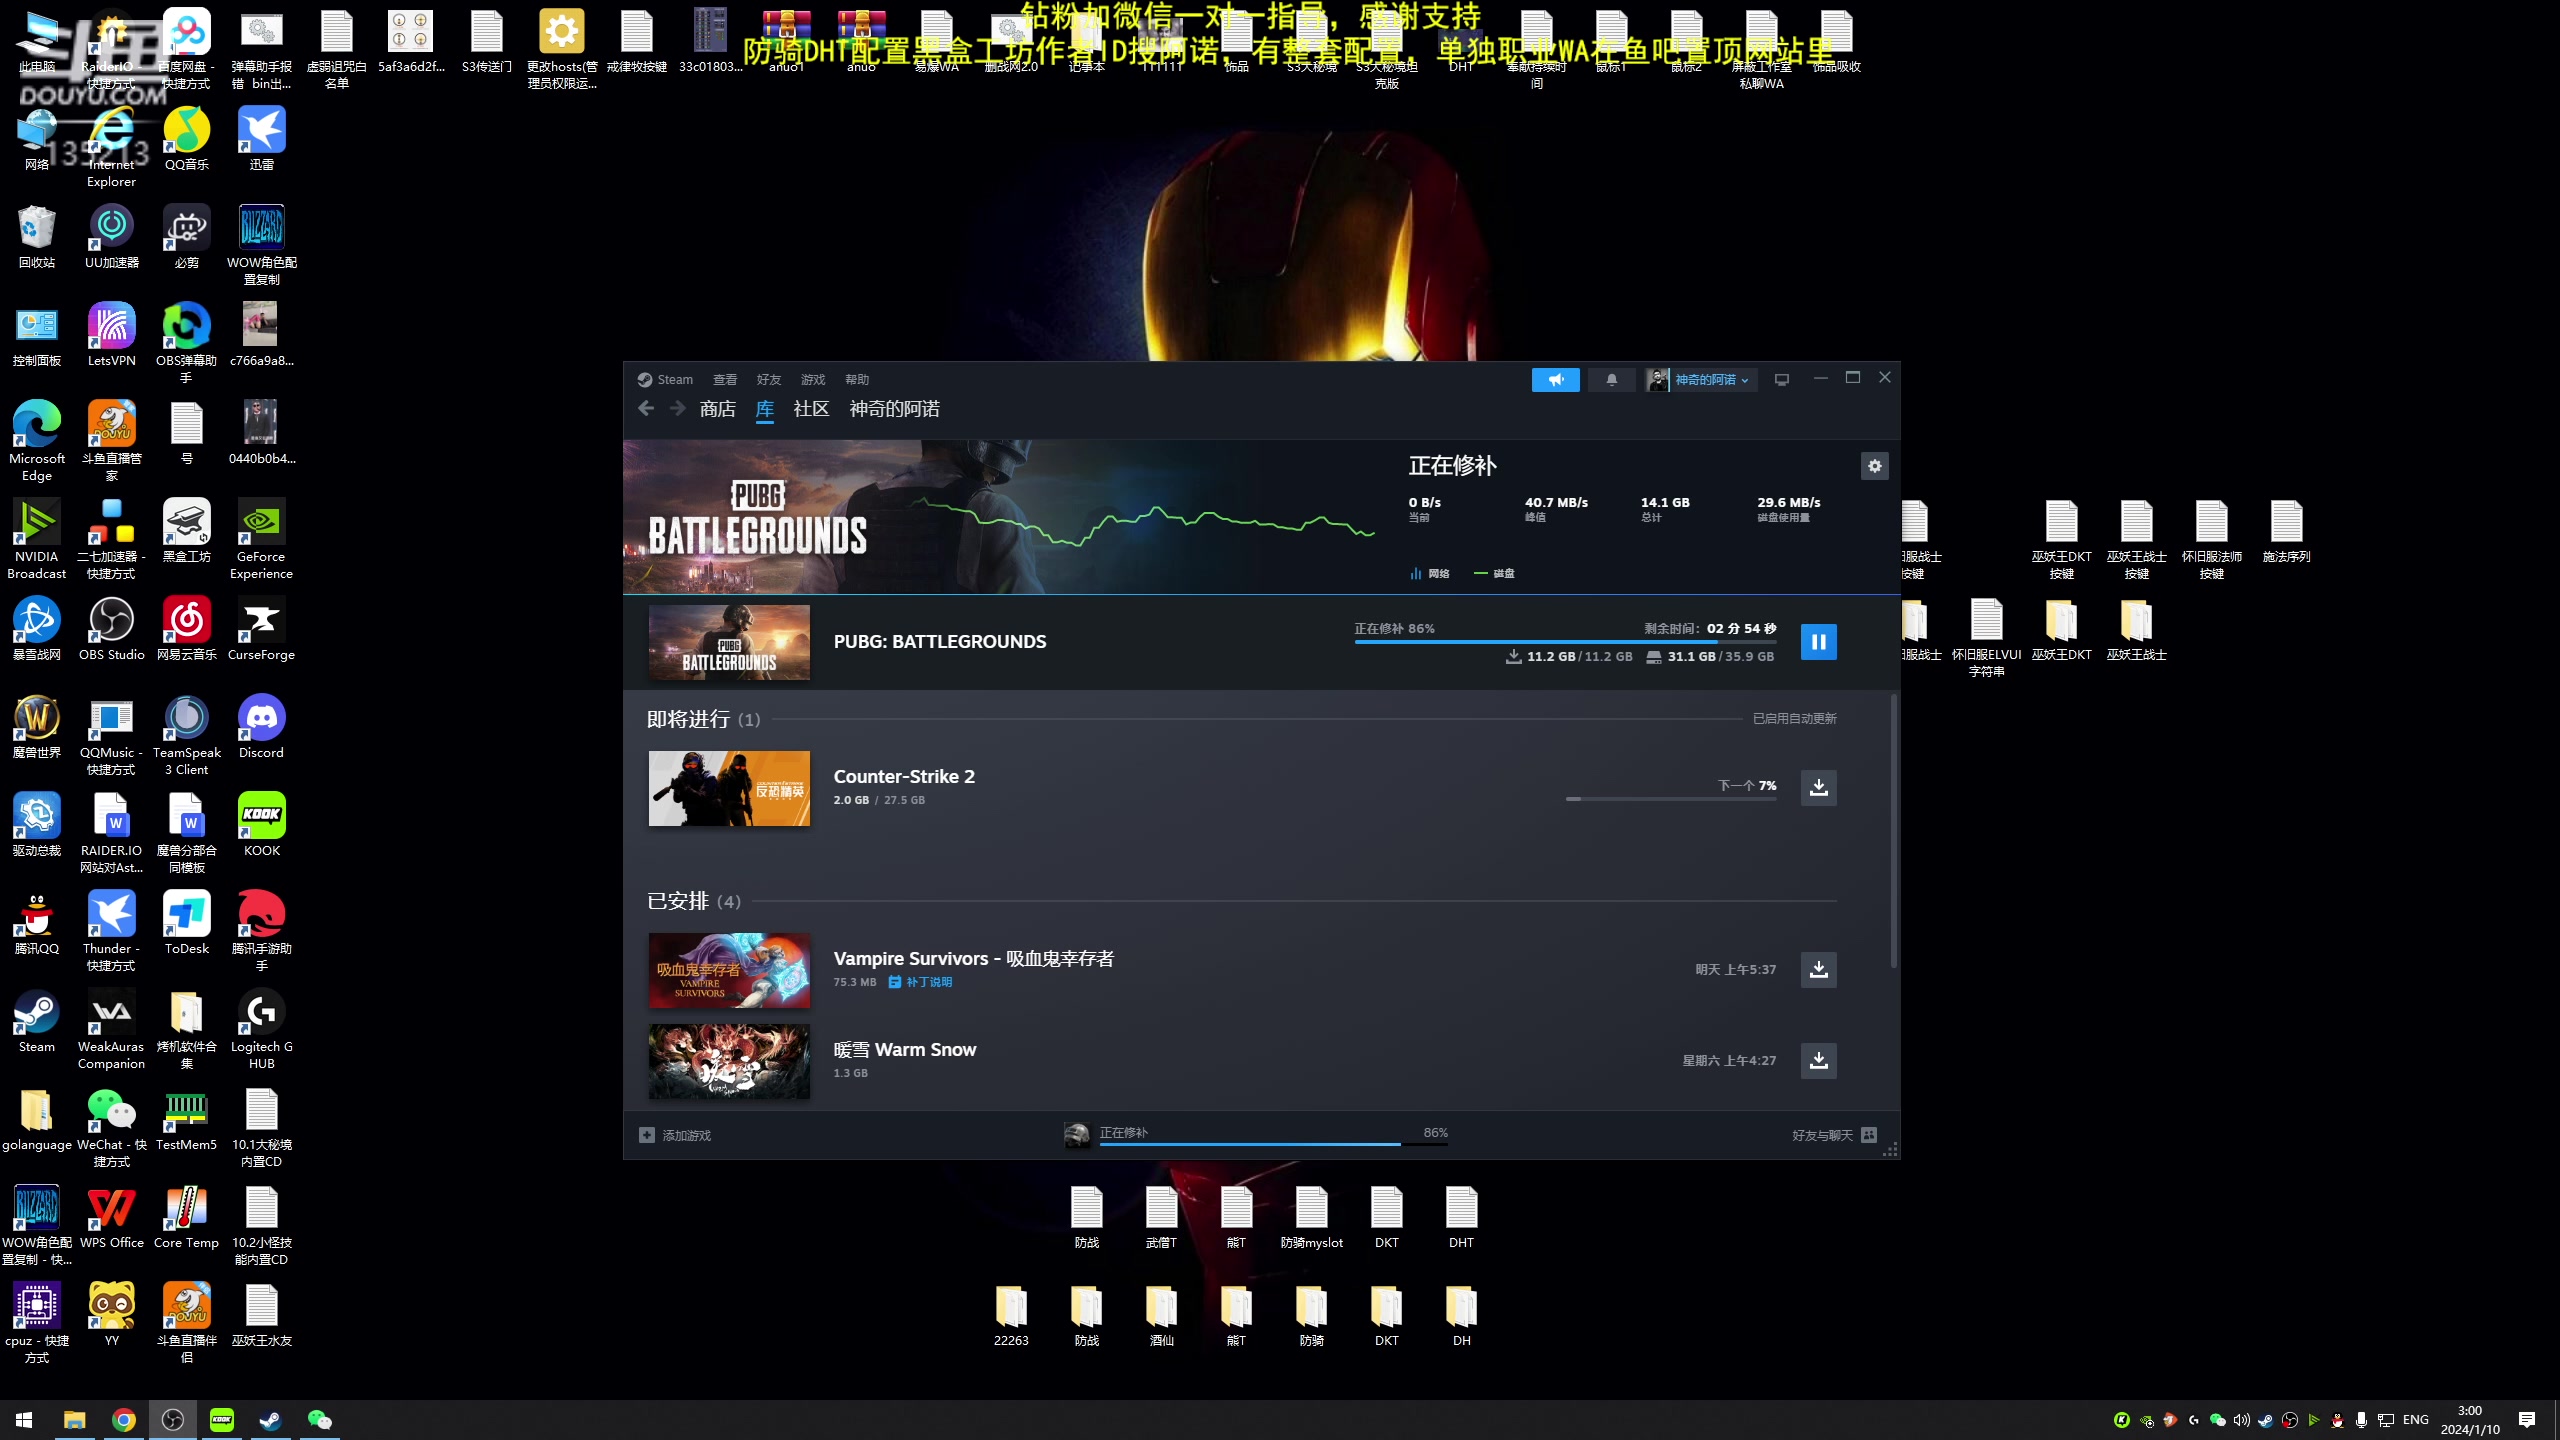Select the TeamSpeak 3 Client icon
This screenshot has width=2560, height=1440.
[187, 735]
